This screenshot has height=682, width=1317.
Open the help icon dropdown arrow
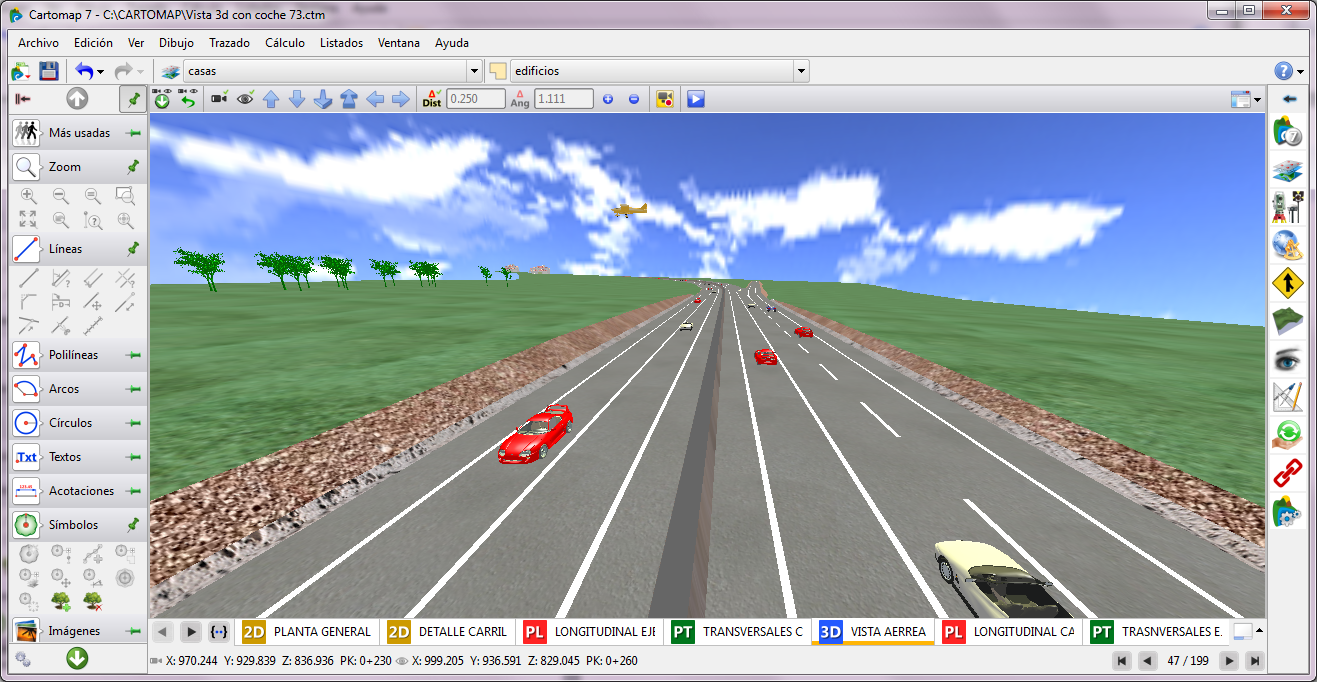pos(1300,72)
